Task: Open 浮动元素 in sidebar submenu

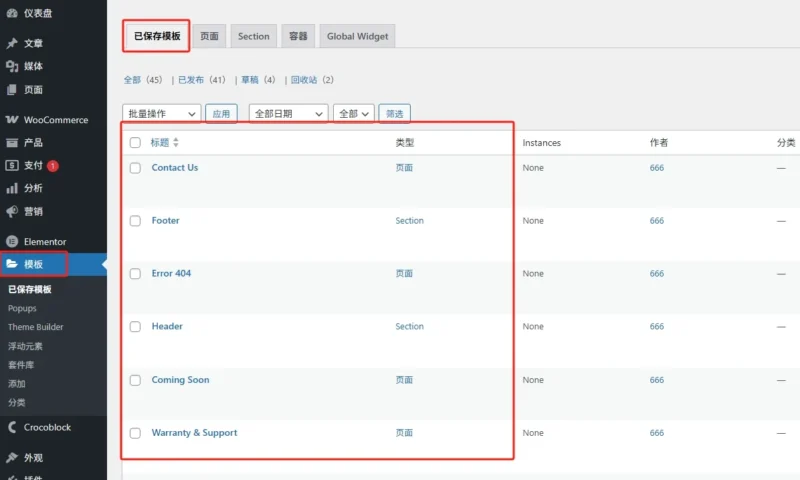Action: click(25, 346)
